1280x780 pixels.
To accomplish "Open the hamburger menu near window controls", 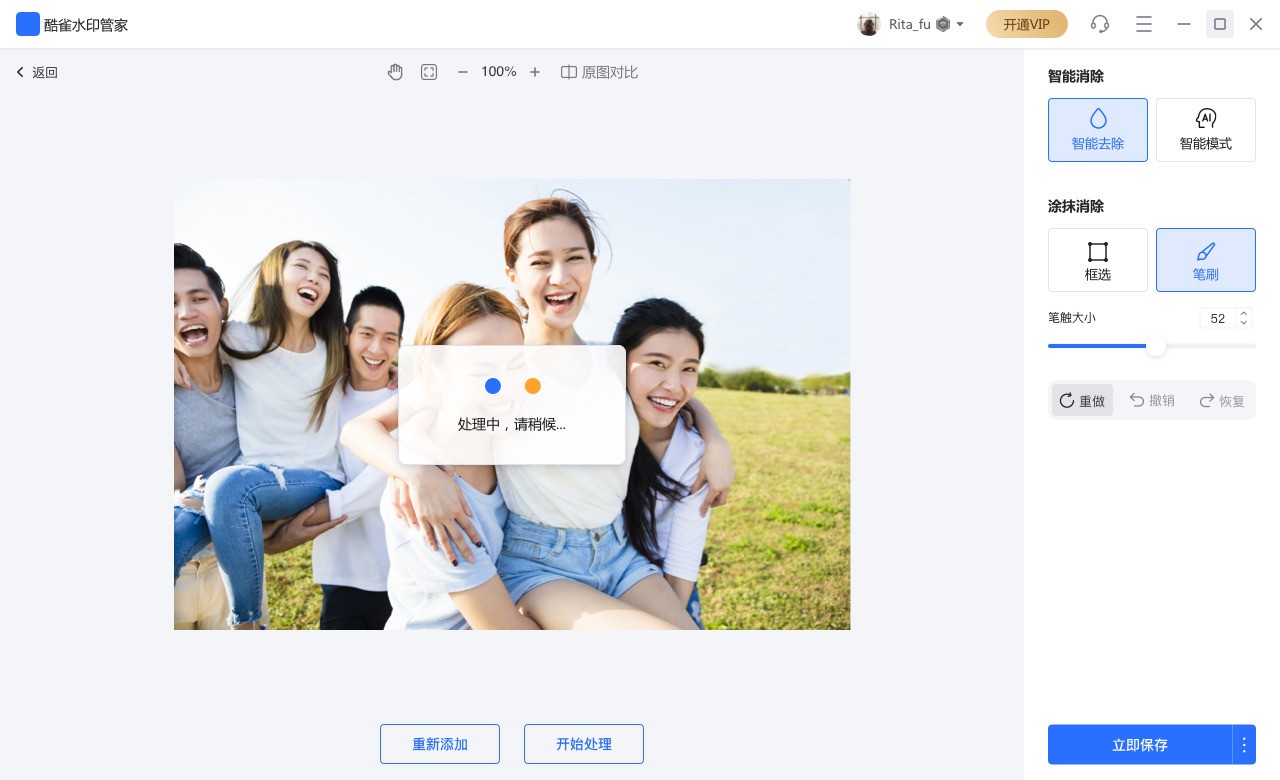I will click(1144, 24).
